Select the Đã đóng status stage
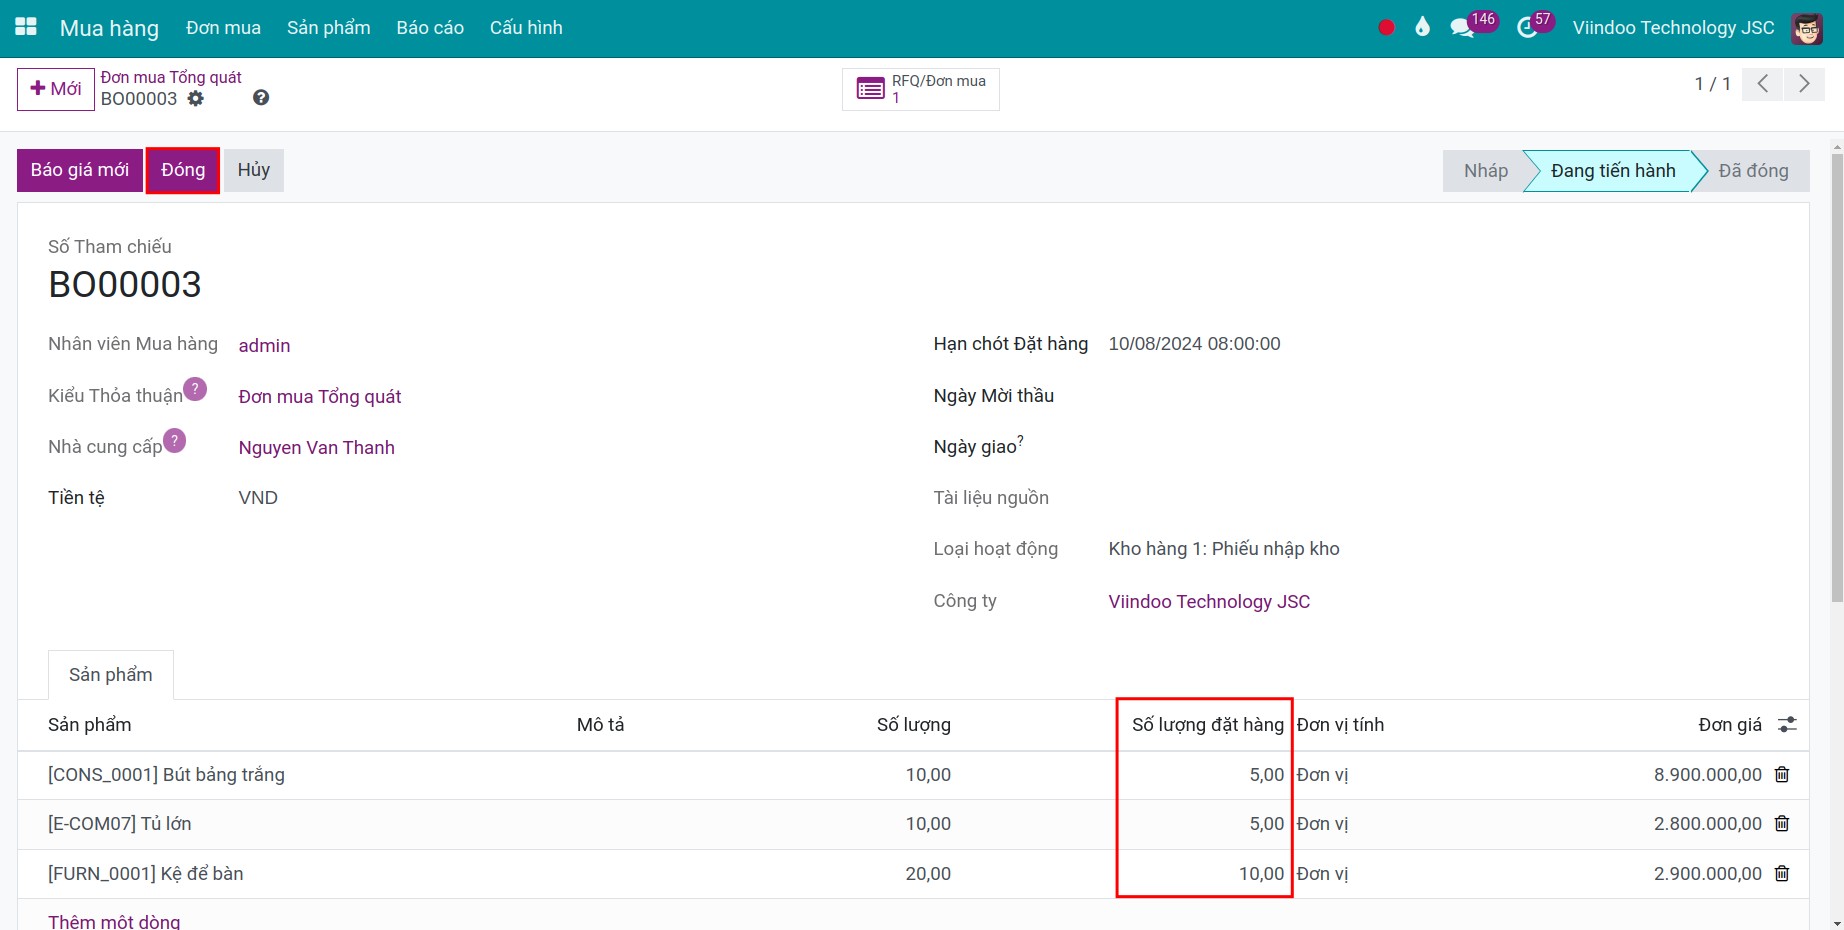 tap(1753, 171)
